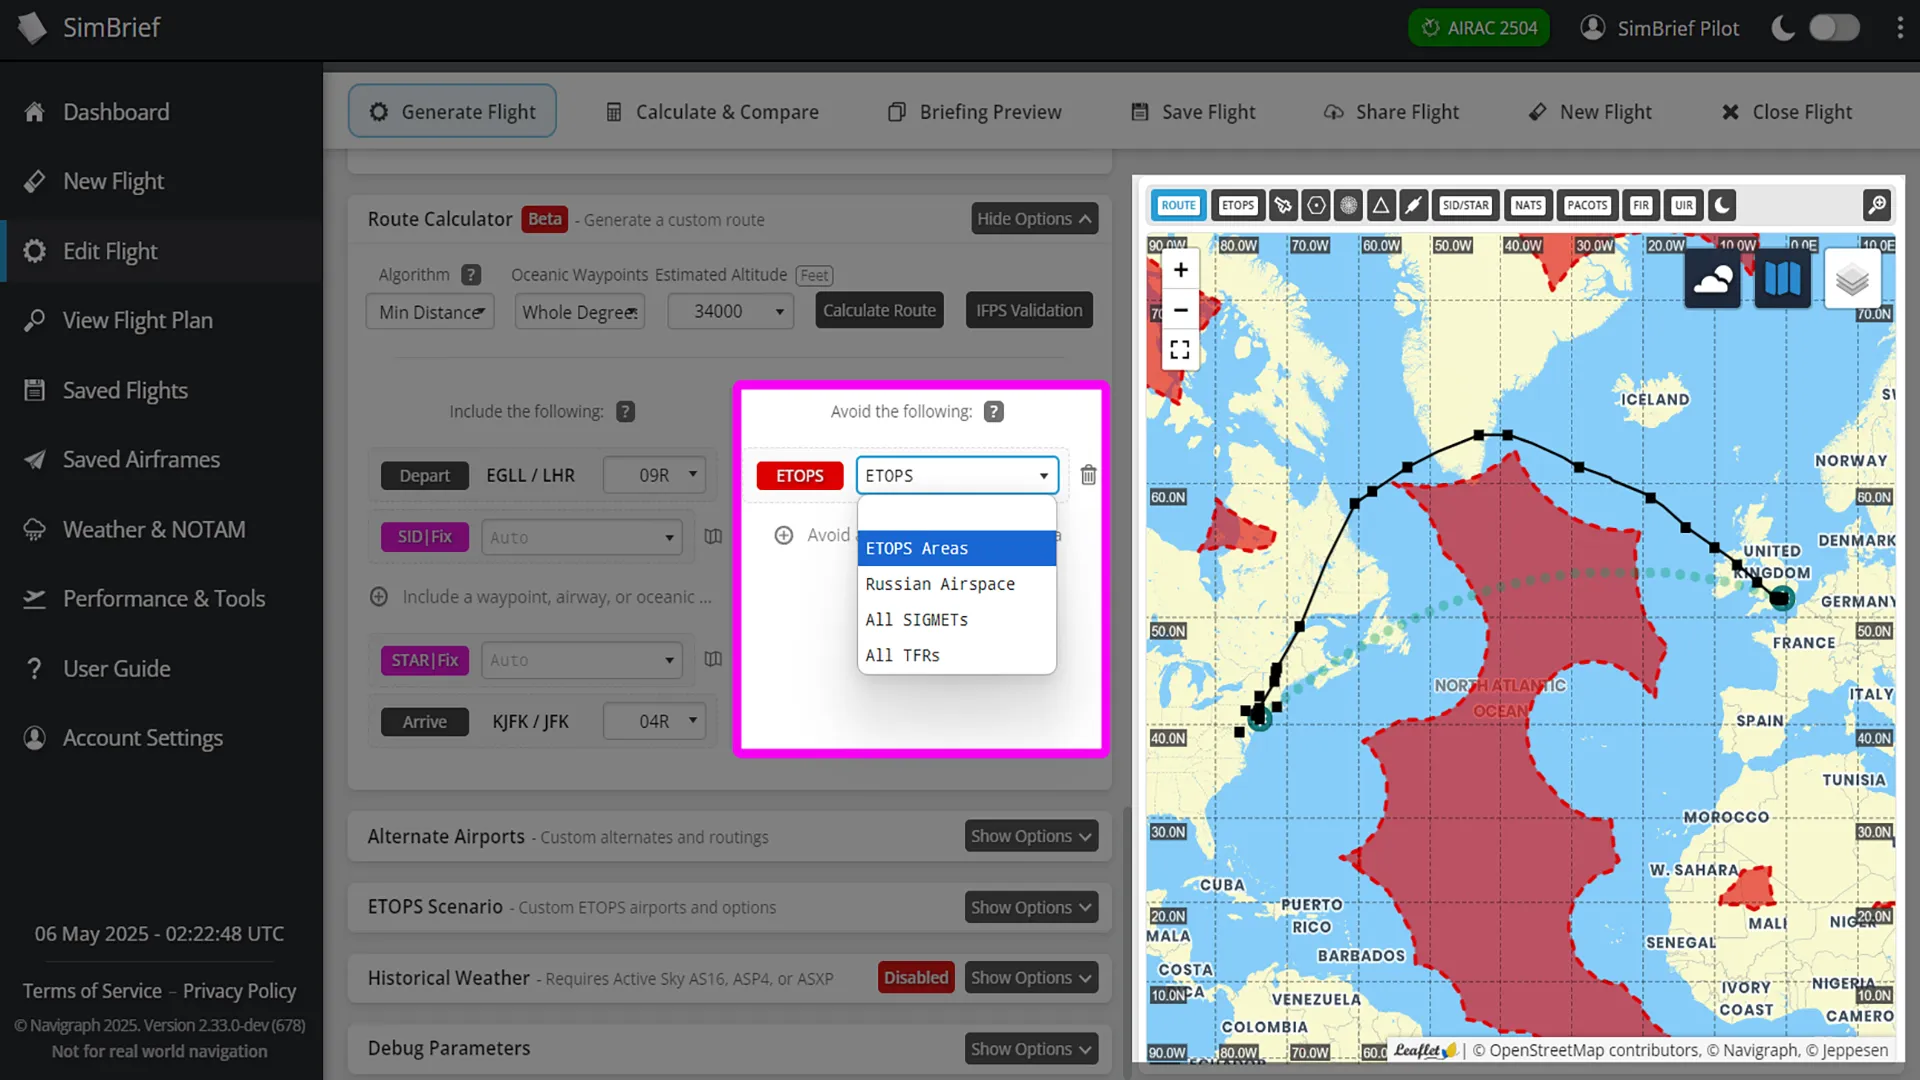The width and height of the screenshot is (1920, 1080).
Task: Open the Terms of Service link
Action: [x=91, y=990]
